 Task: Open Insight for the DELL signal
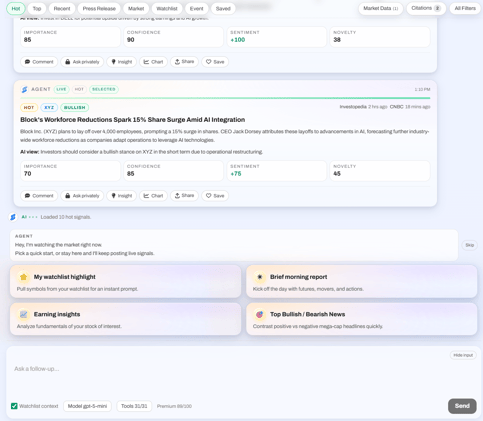coord(122,62)
